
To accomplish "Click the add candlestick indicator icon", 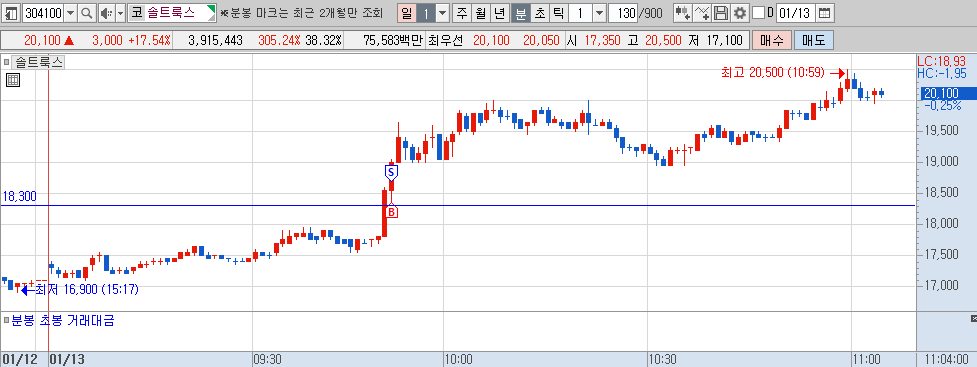I will [x=682, y=12].
